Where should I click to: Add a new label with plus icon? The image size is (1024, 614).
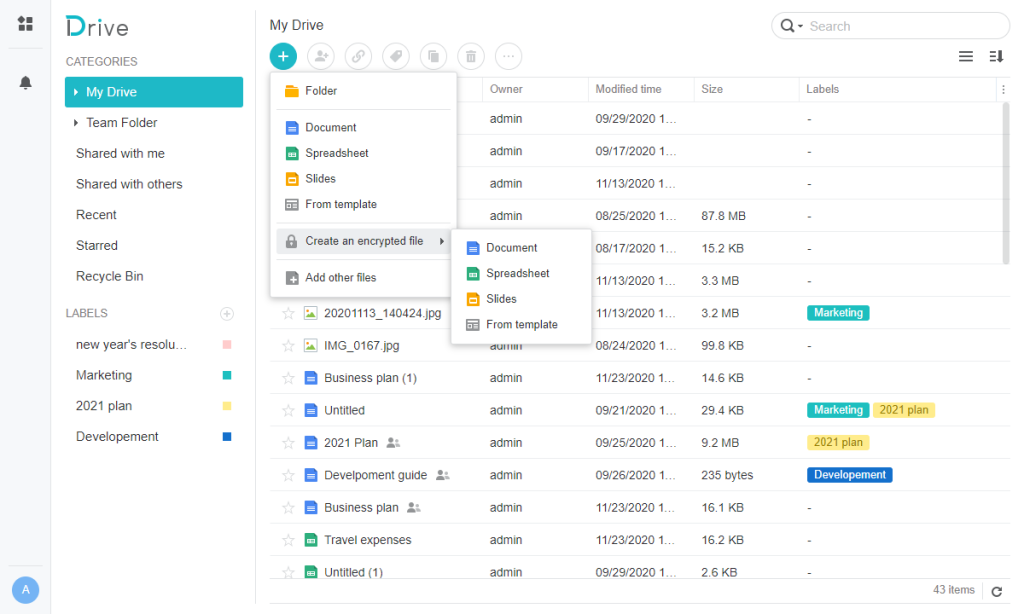[x=227, y=314]
